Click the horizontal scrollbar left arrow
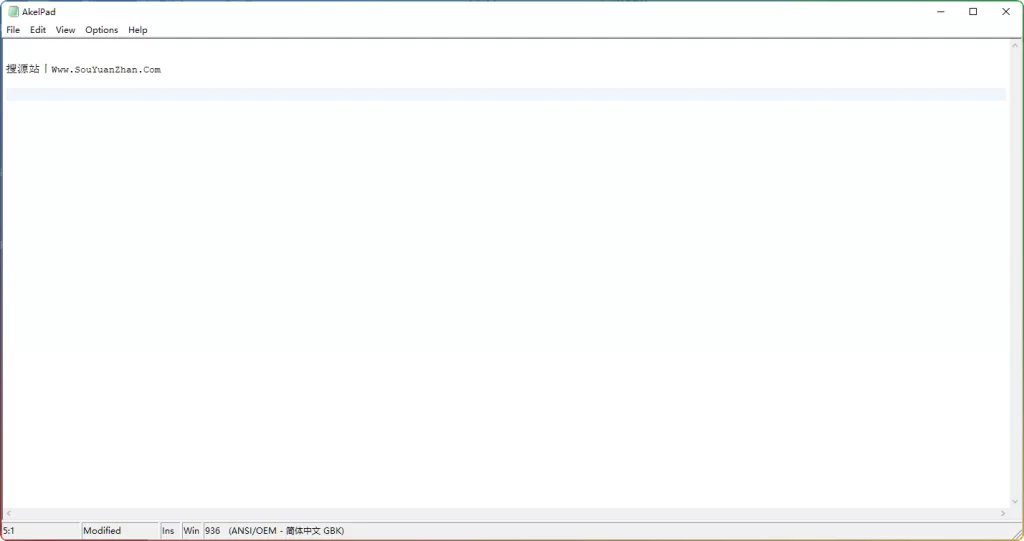 point(8,514)
